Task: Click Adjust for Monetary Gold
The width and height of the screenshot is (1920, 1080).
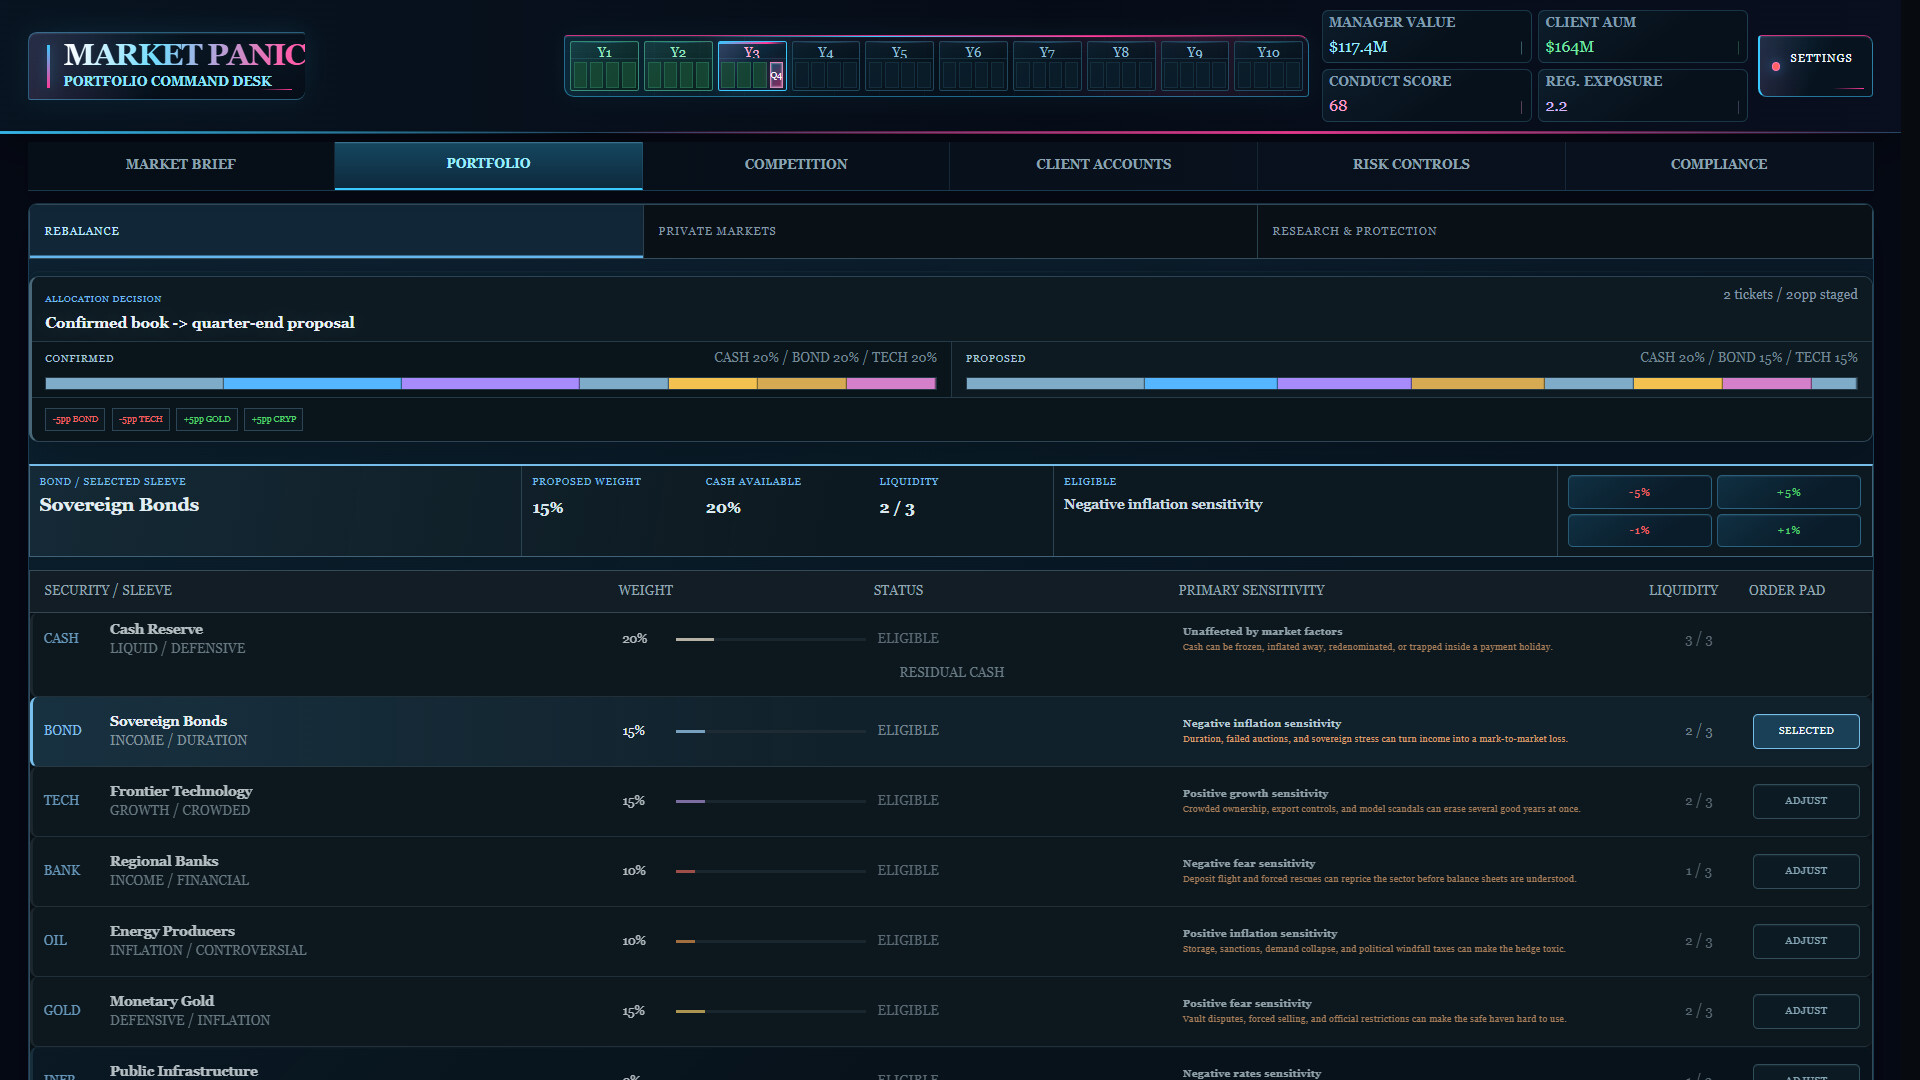Action: tap(1806, 1011)
